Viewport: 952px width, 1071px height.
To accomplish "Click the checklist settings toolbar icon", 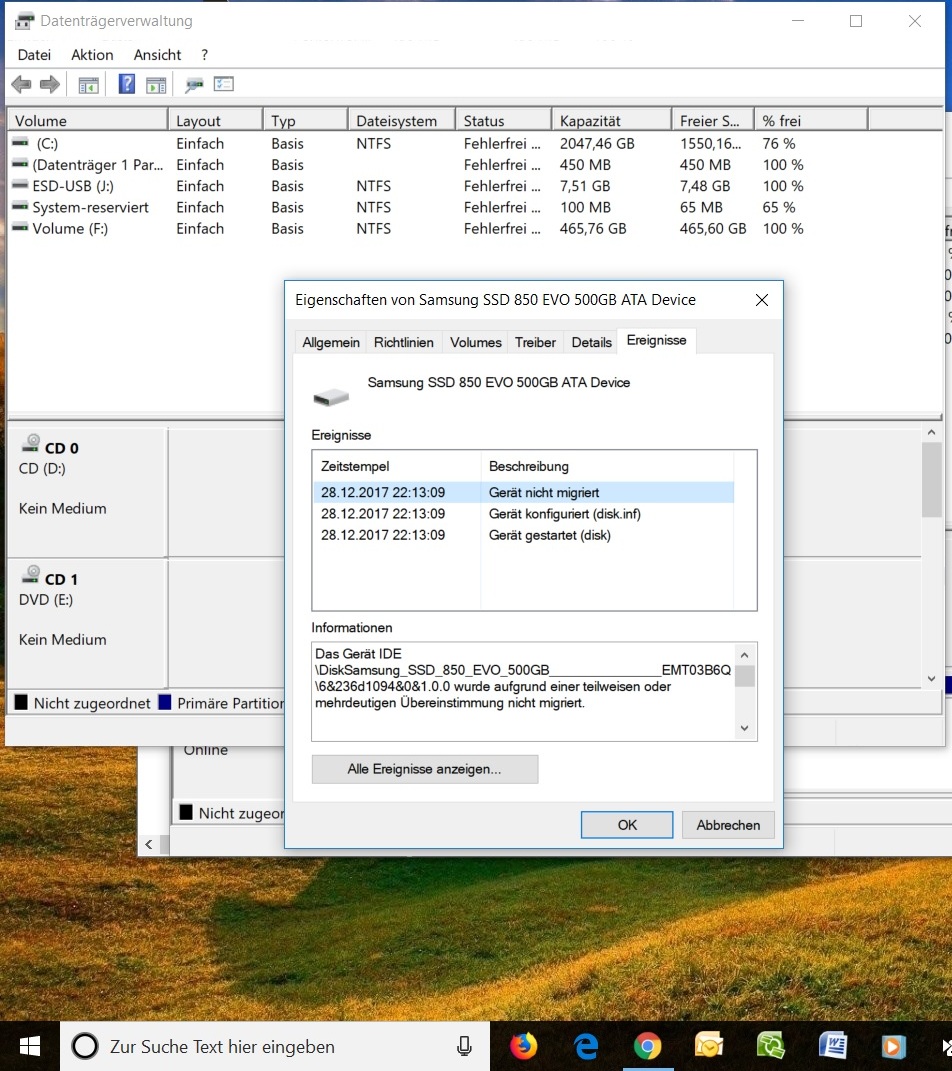I will (223, 84).
